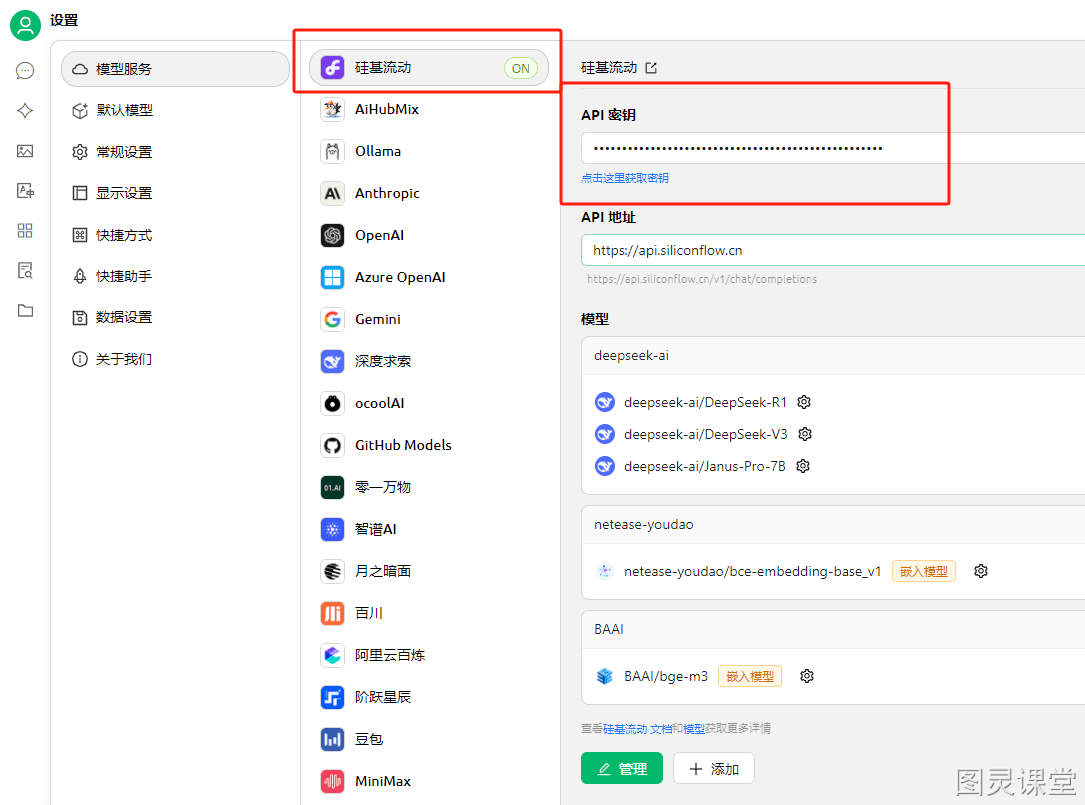Select 阶跃星辰 provider

click(429, 697)
